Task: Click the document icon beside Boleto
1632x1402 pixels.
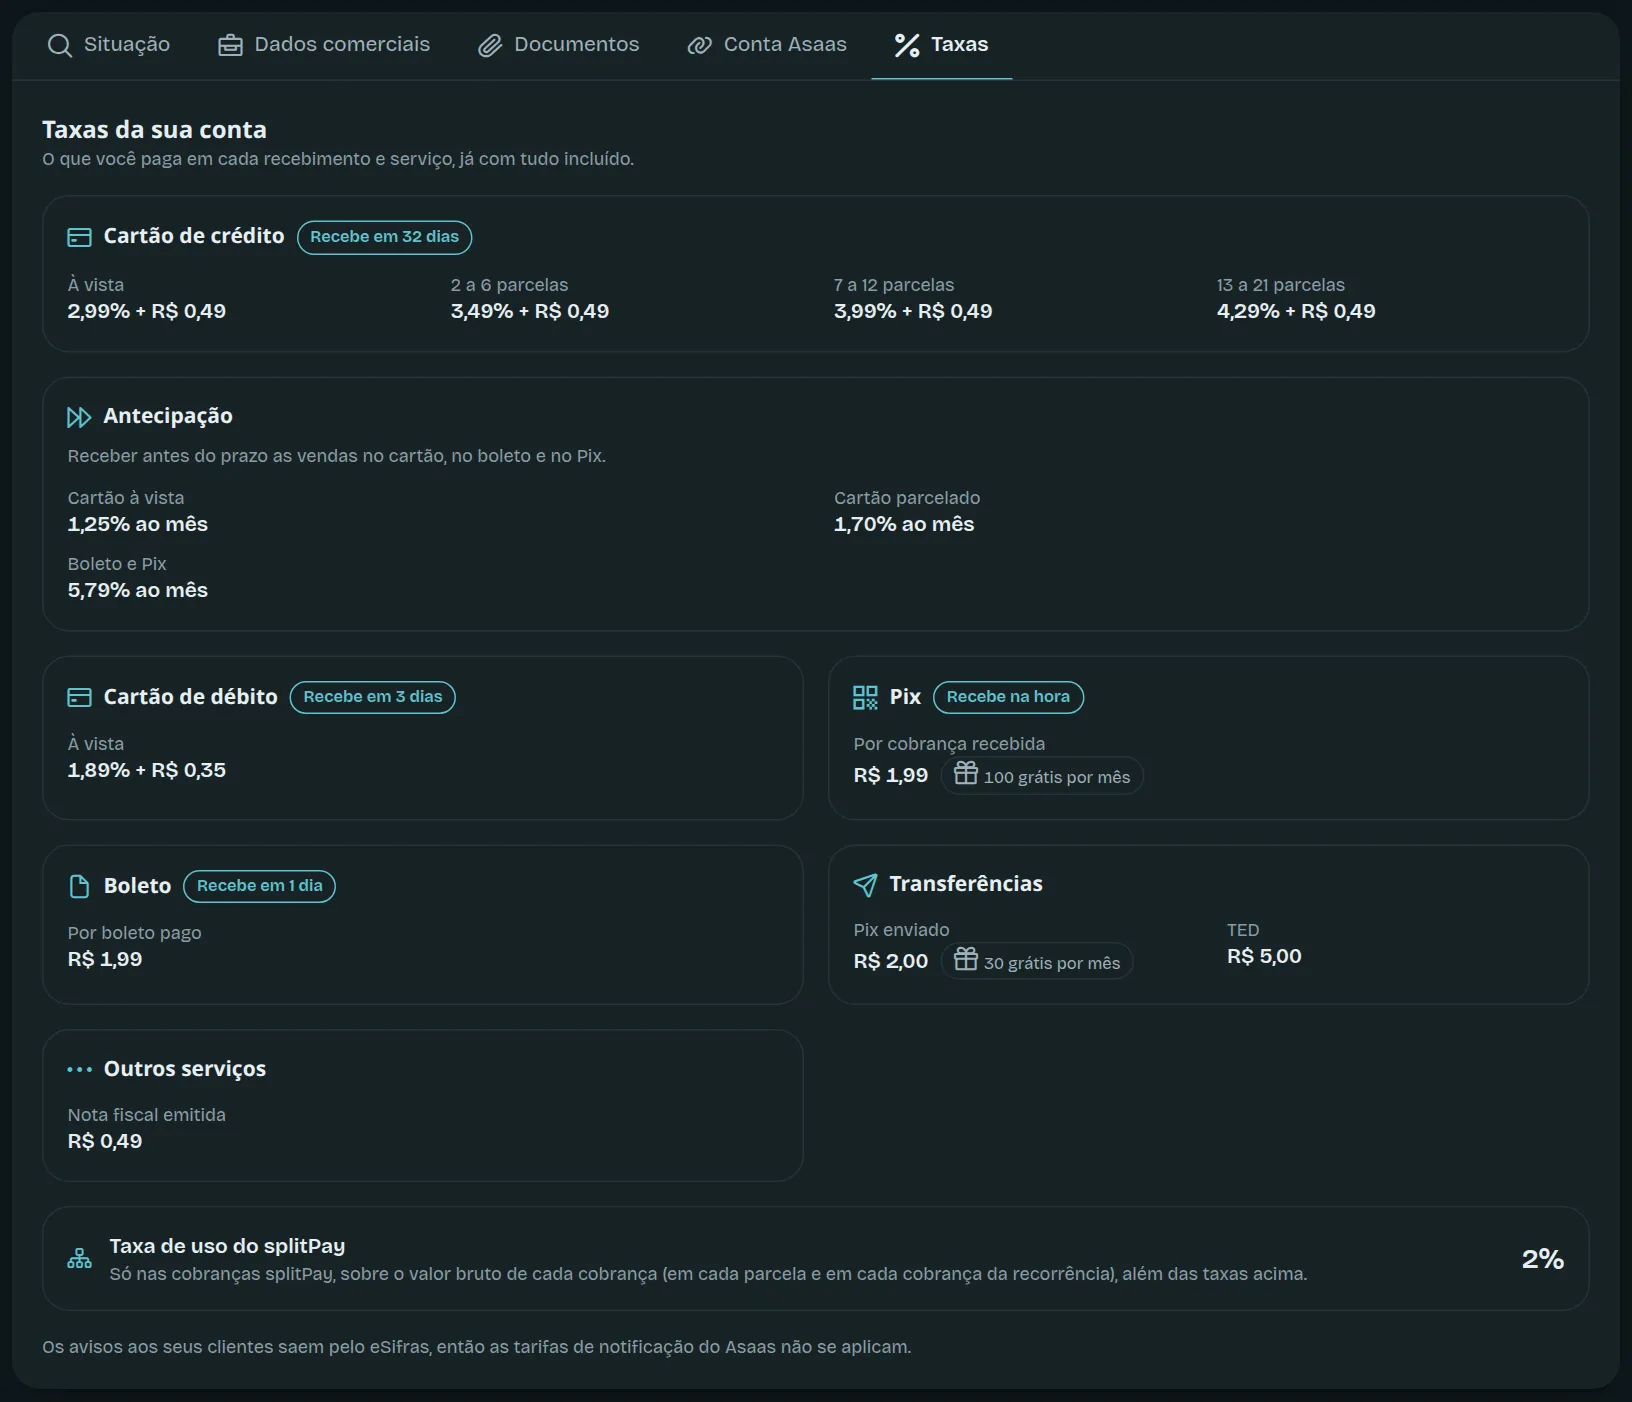Action: pyautogui.click(x=79, y=886)
